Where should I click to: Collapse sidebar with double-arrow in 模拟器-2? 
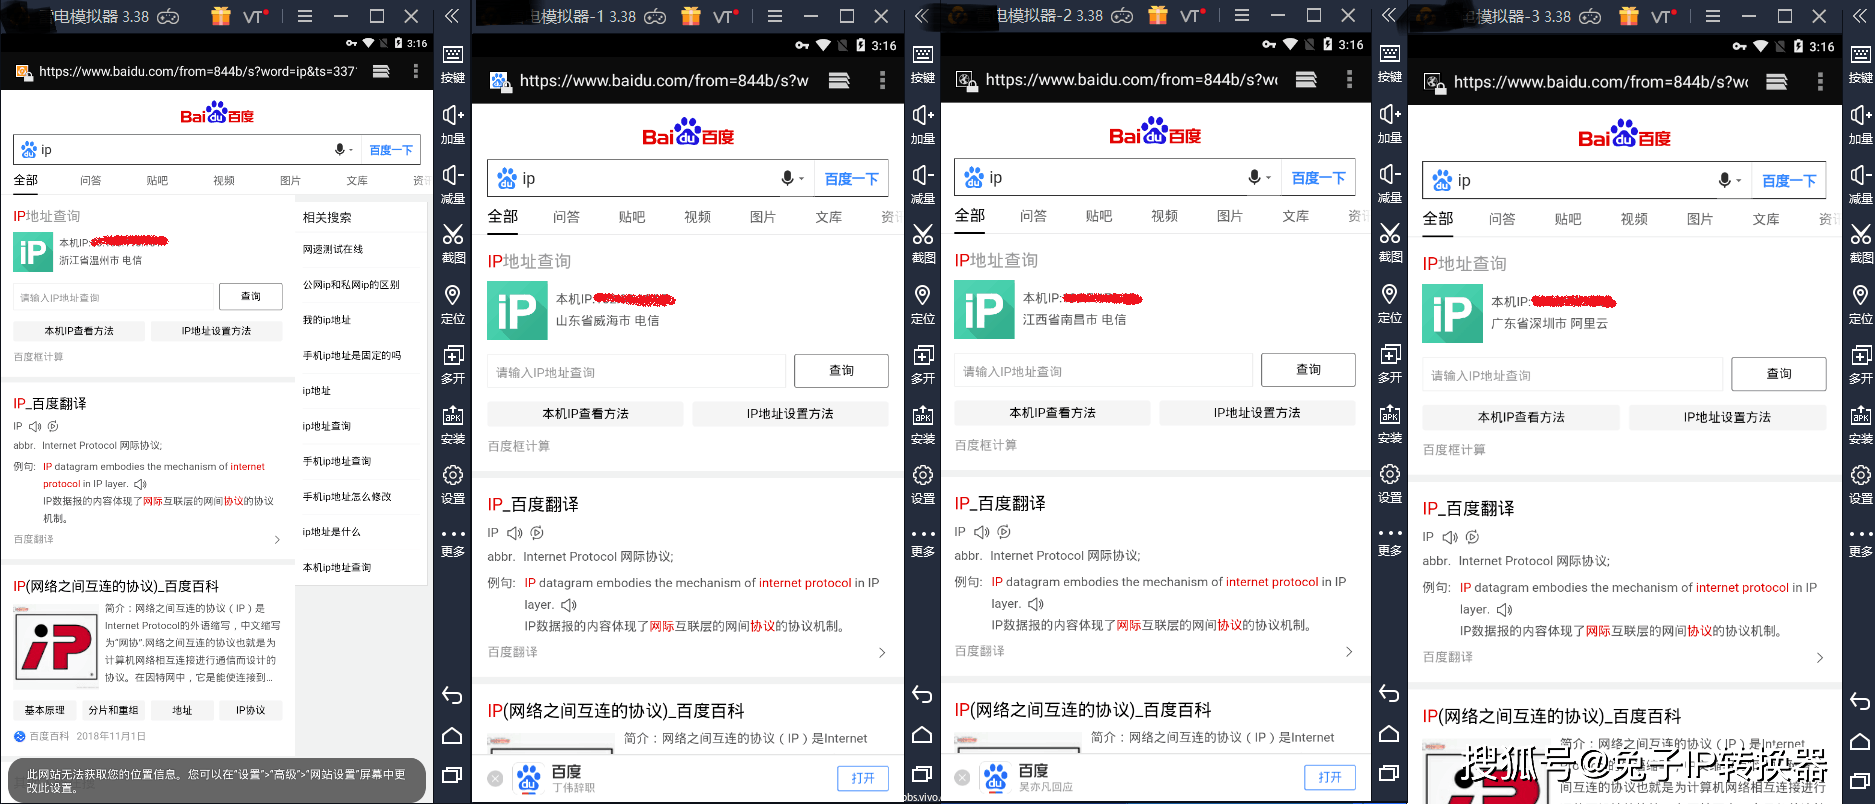[x=1389, y=16]
